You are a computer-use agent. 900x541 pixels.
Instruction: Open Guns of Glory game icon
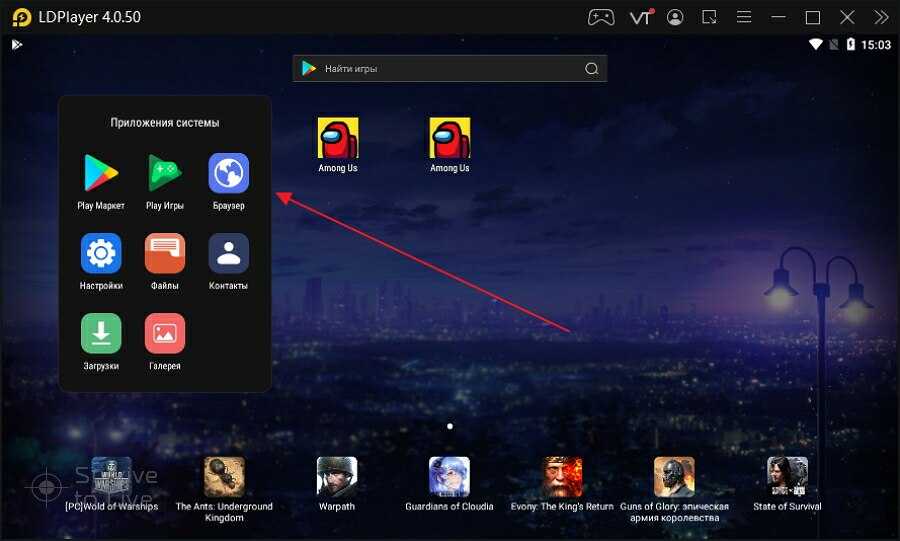click(674, 477)
